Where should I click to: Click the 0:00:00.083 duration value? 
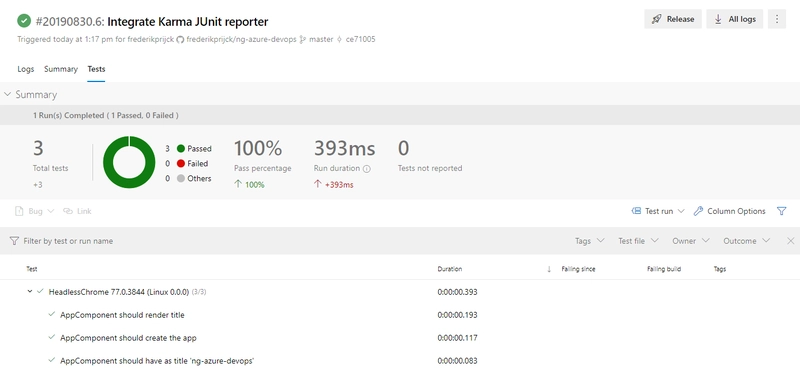point(457,361)
